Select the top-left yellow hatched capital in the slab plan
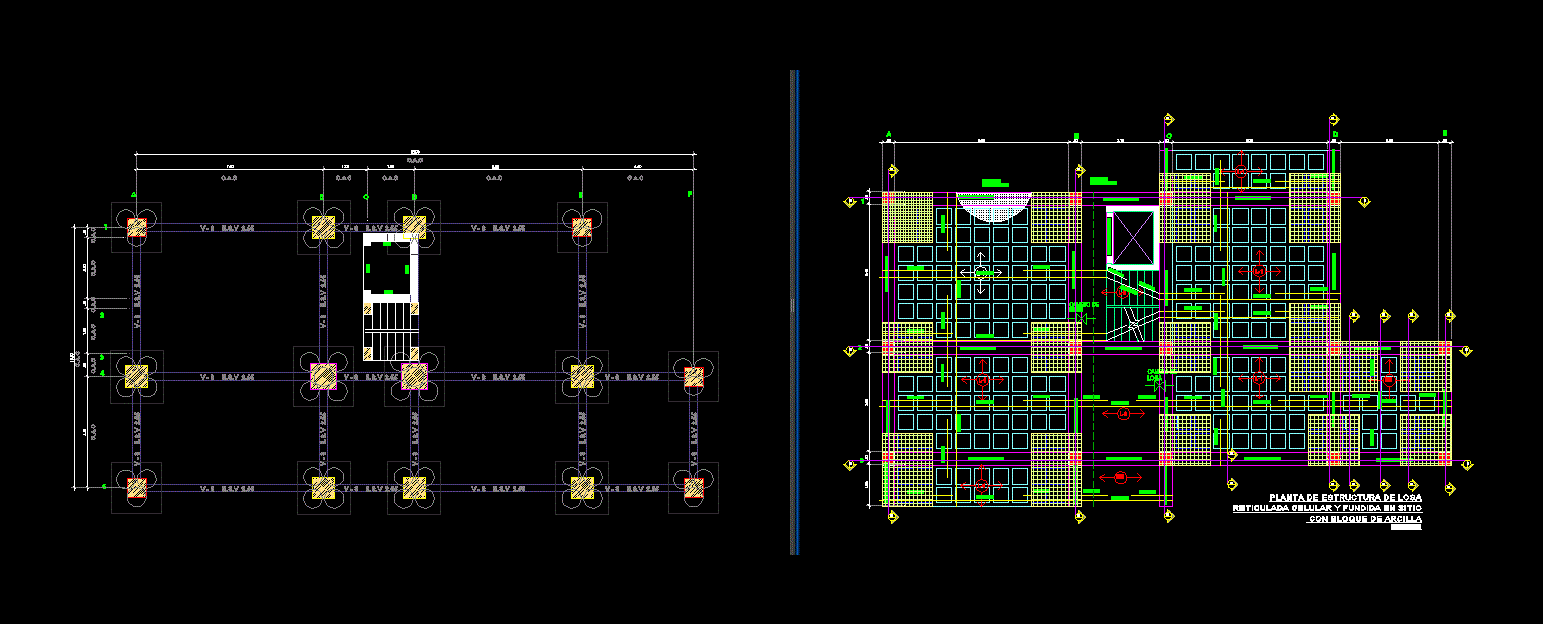 click(908, 217)
